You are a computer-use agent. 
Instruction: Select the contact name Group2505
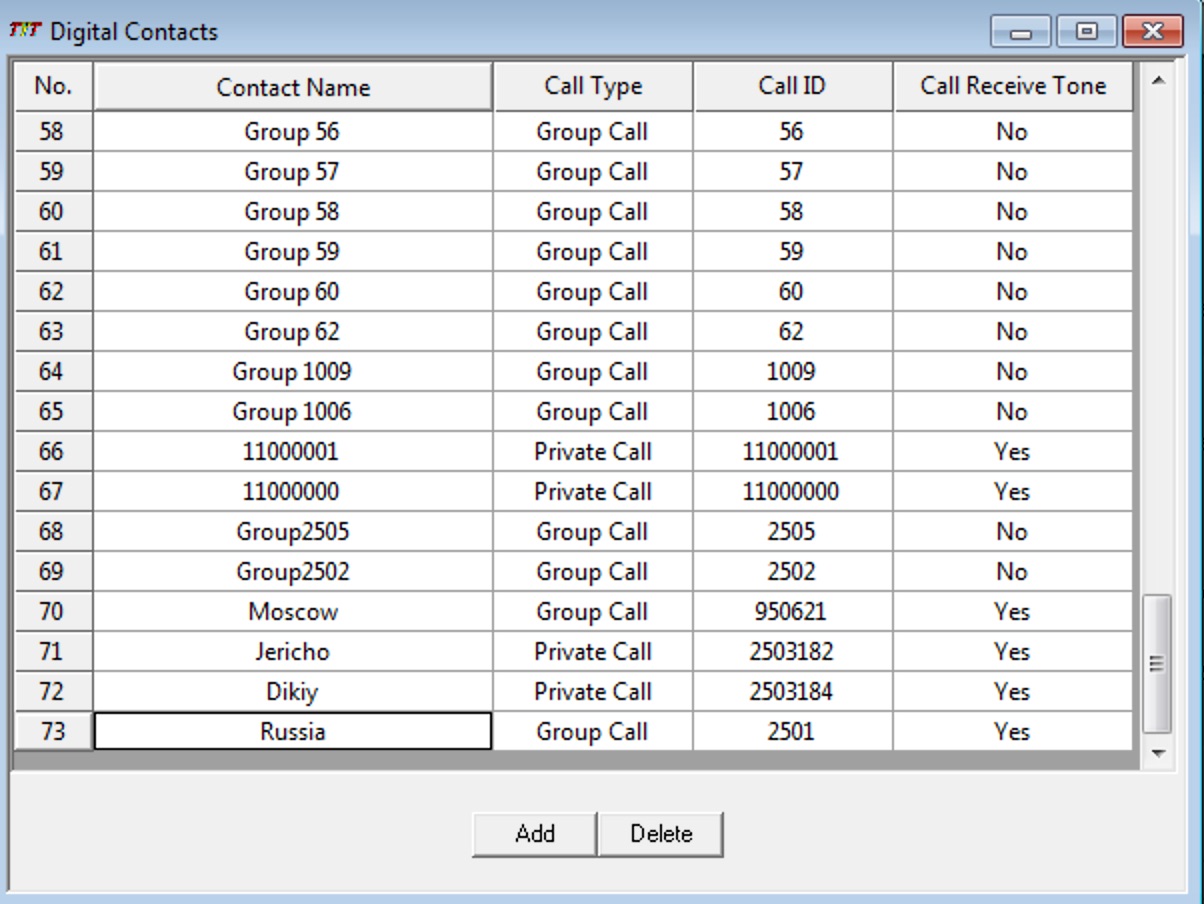[x=293, y=531]
